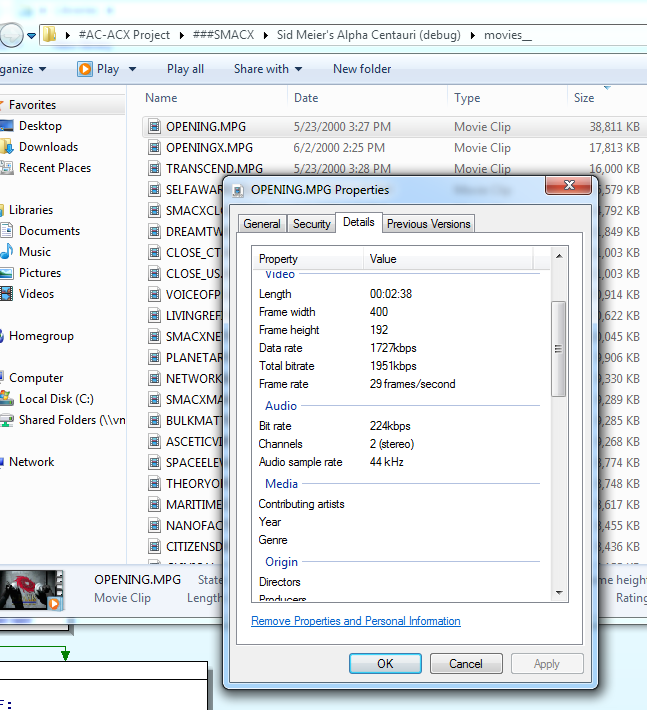This screenshot has width=647, height=710.
Task: Open the Pictures library icon
Action: [5, 273]
